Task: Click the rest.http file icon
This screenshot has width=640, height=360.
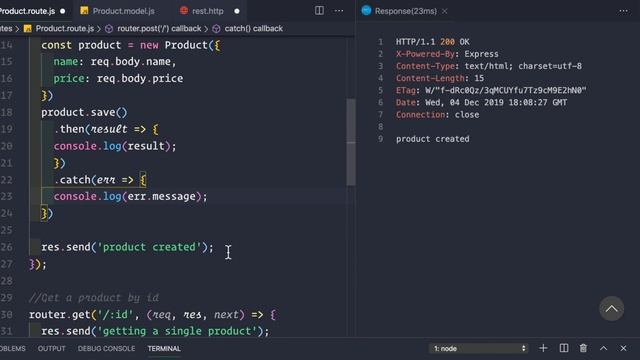Action: point(184,11)
